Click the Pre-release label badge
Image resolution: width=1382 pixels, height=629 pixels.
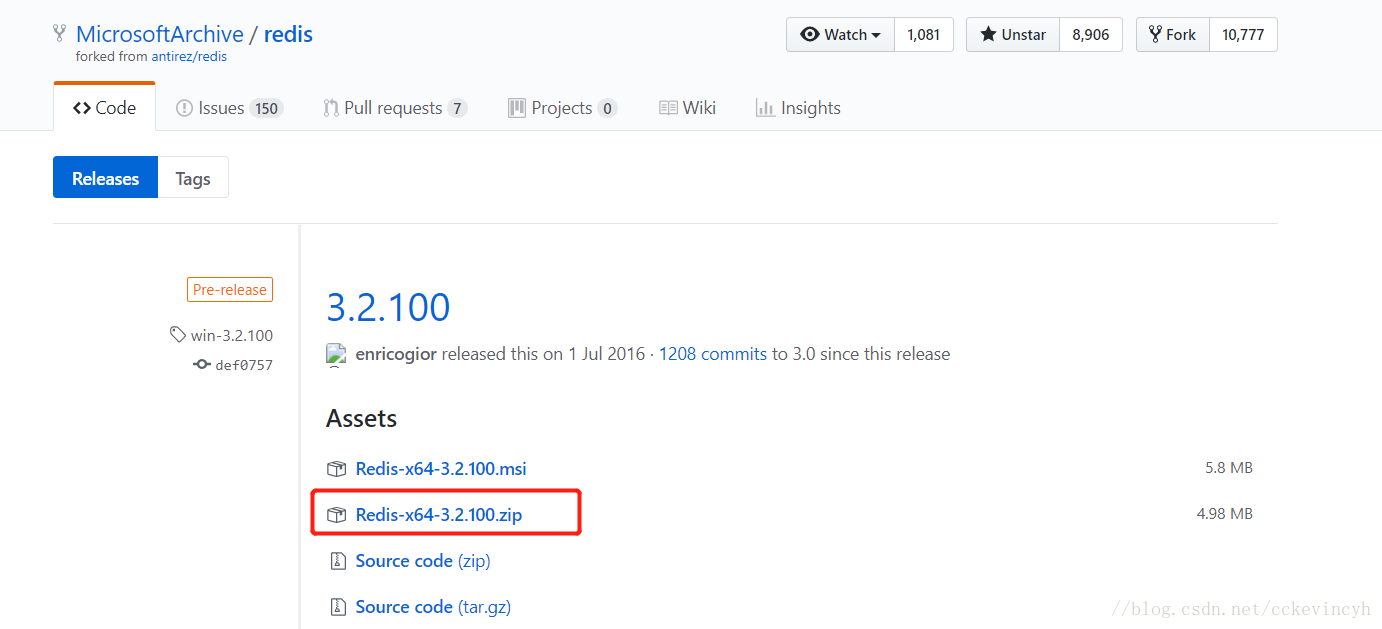tap(230, 290)
